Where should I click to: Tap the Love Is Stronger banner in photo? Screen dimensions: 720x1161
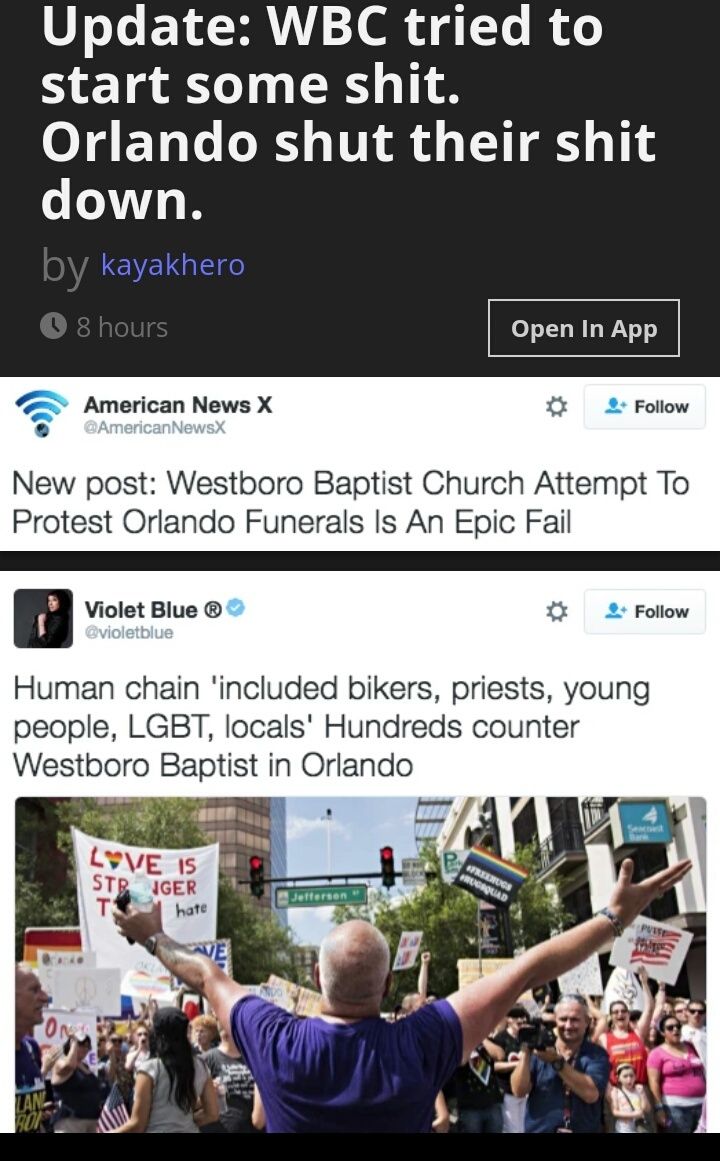click(146, 885)
